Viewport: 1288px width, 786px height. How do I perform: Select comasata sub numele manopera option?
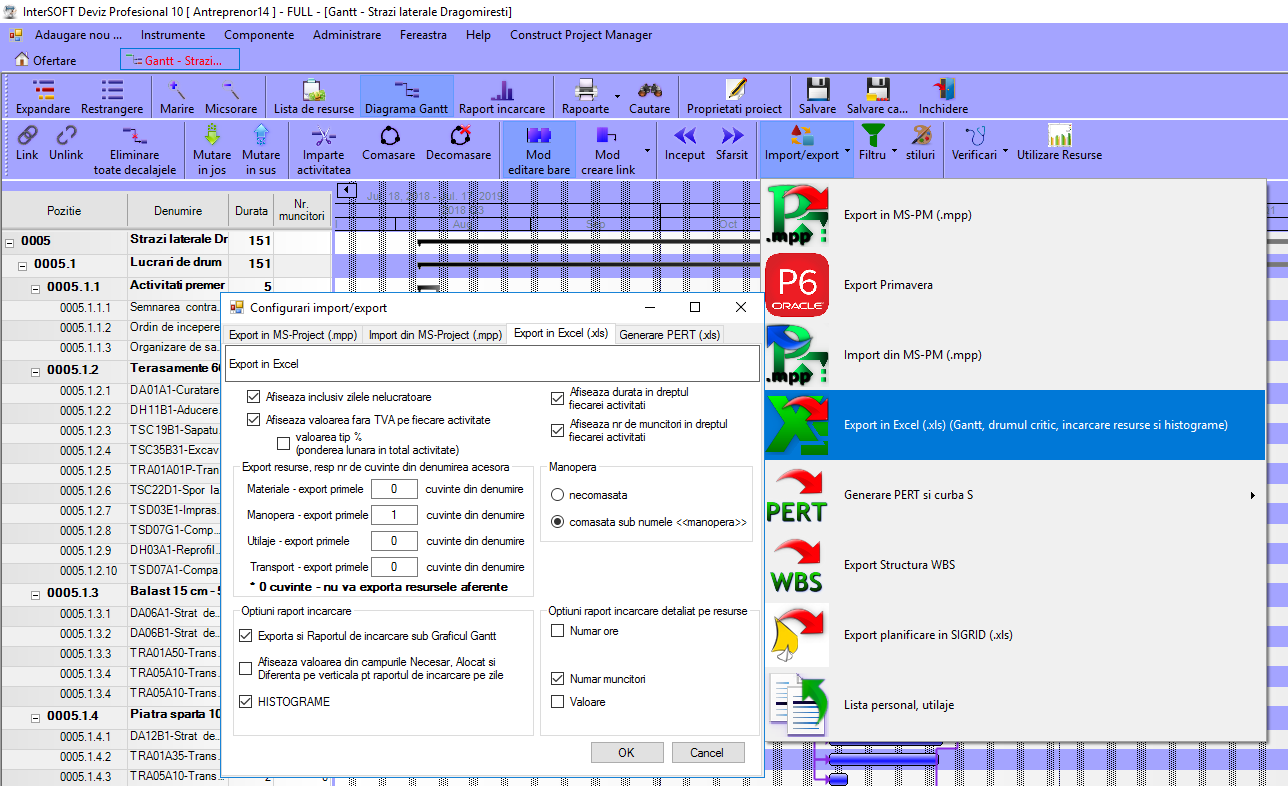point(557,522)
